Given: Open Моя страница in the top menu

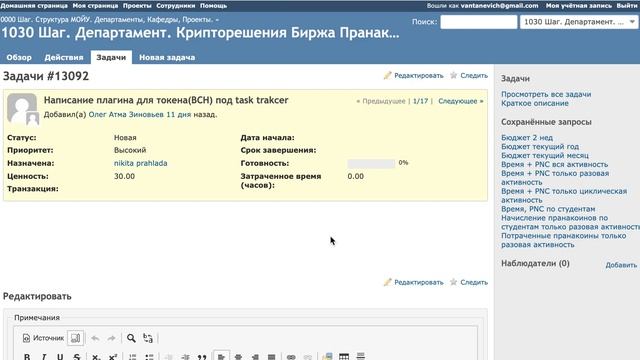Looking at the screenshot, I should point(95,6).
